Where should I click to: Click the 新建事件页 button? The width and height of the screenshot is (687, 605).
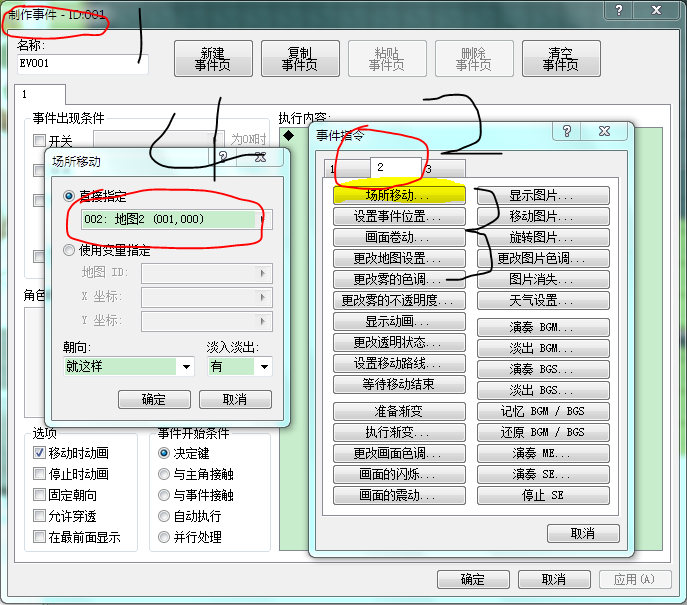213,59
